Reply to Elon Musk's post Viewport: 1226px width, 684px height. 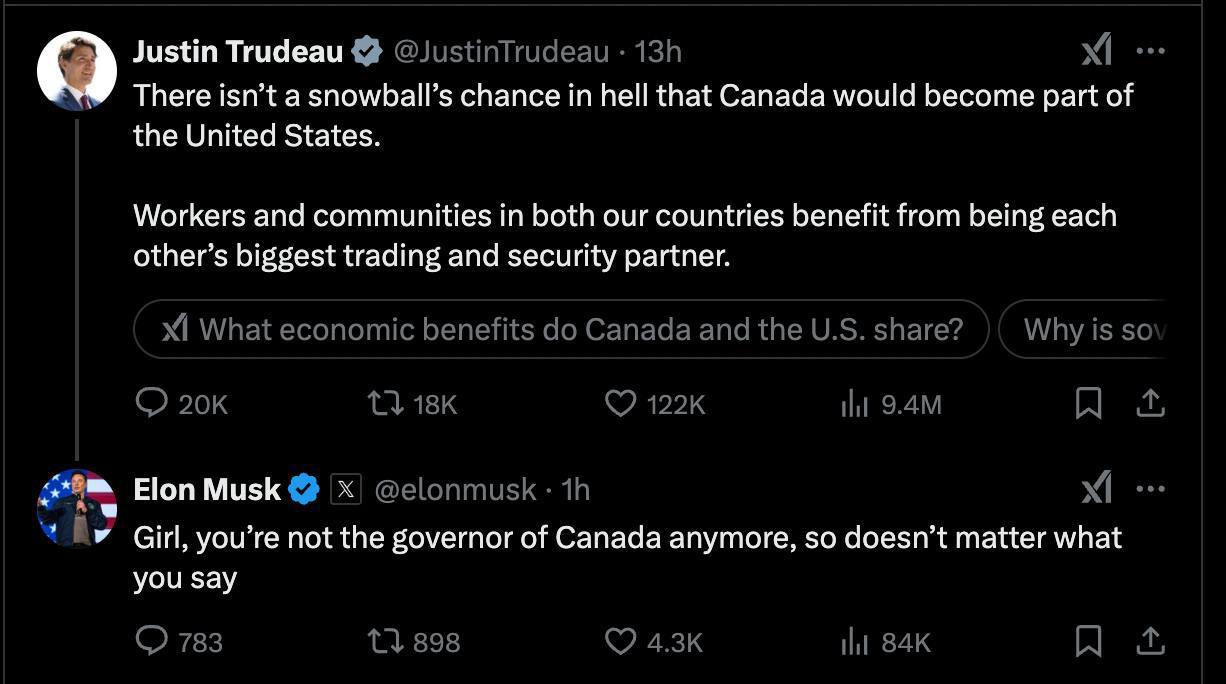(152, 641)
